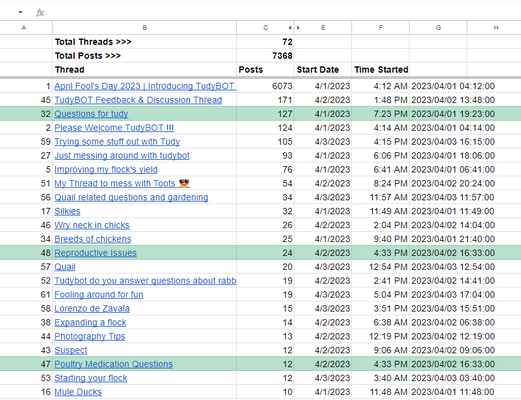This screenshot has width=521, height=400.
Task: Select the Start Date header cell
Action: click(323, 70)
